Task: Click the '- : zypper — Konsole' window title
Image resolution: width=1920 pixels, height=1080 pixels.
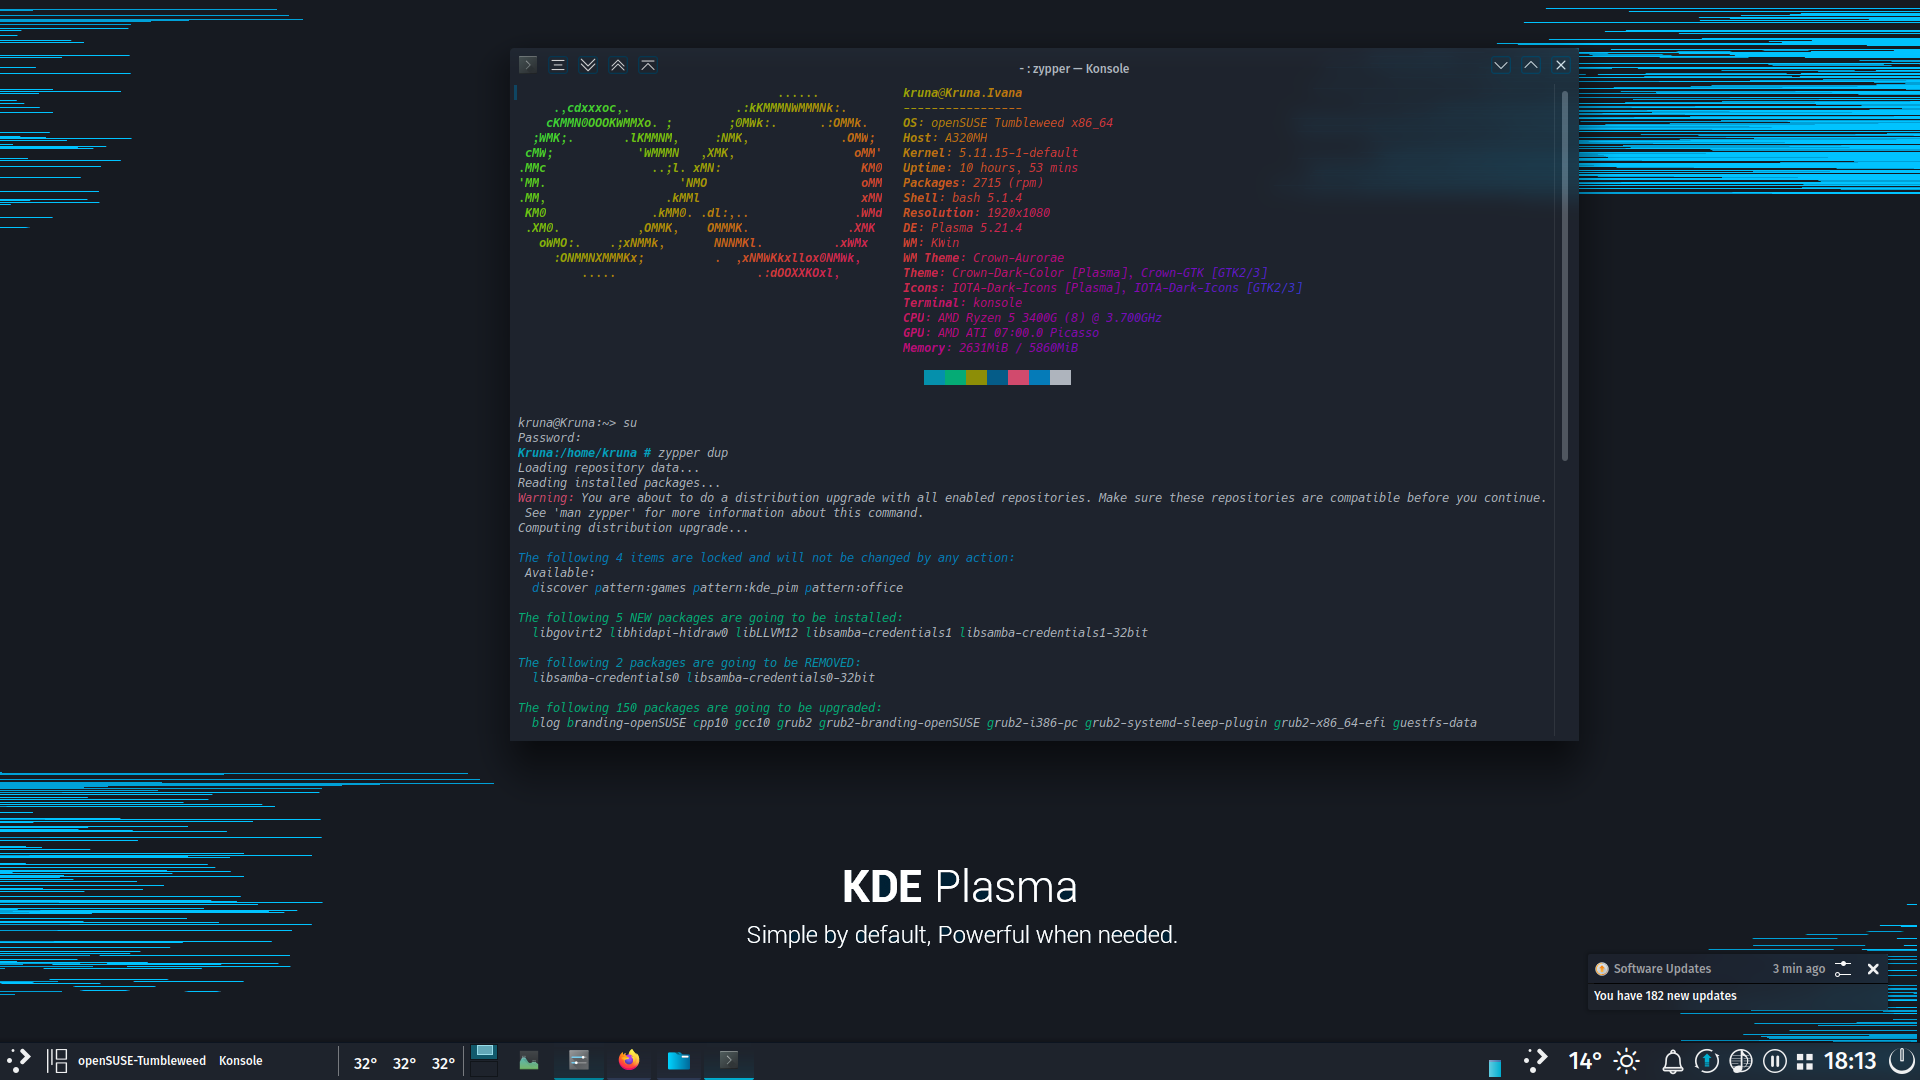Action: point(1074,69)
